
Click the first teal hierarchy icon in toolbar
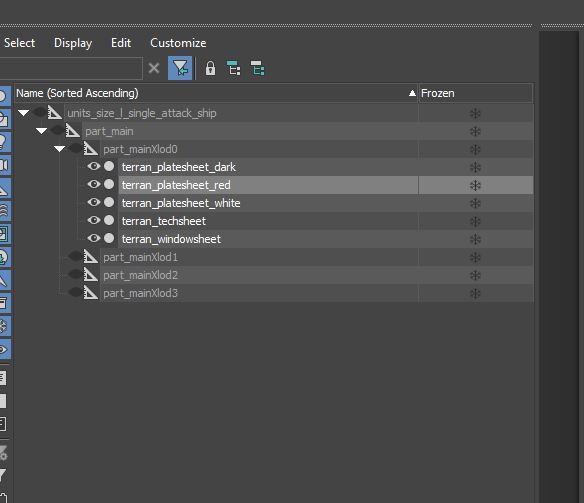[234, 68]
